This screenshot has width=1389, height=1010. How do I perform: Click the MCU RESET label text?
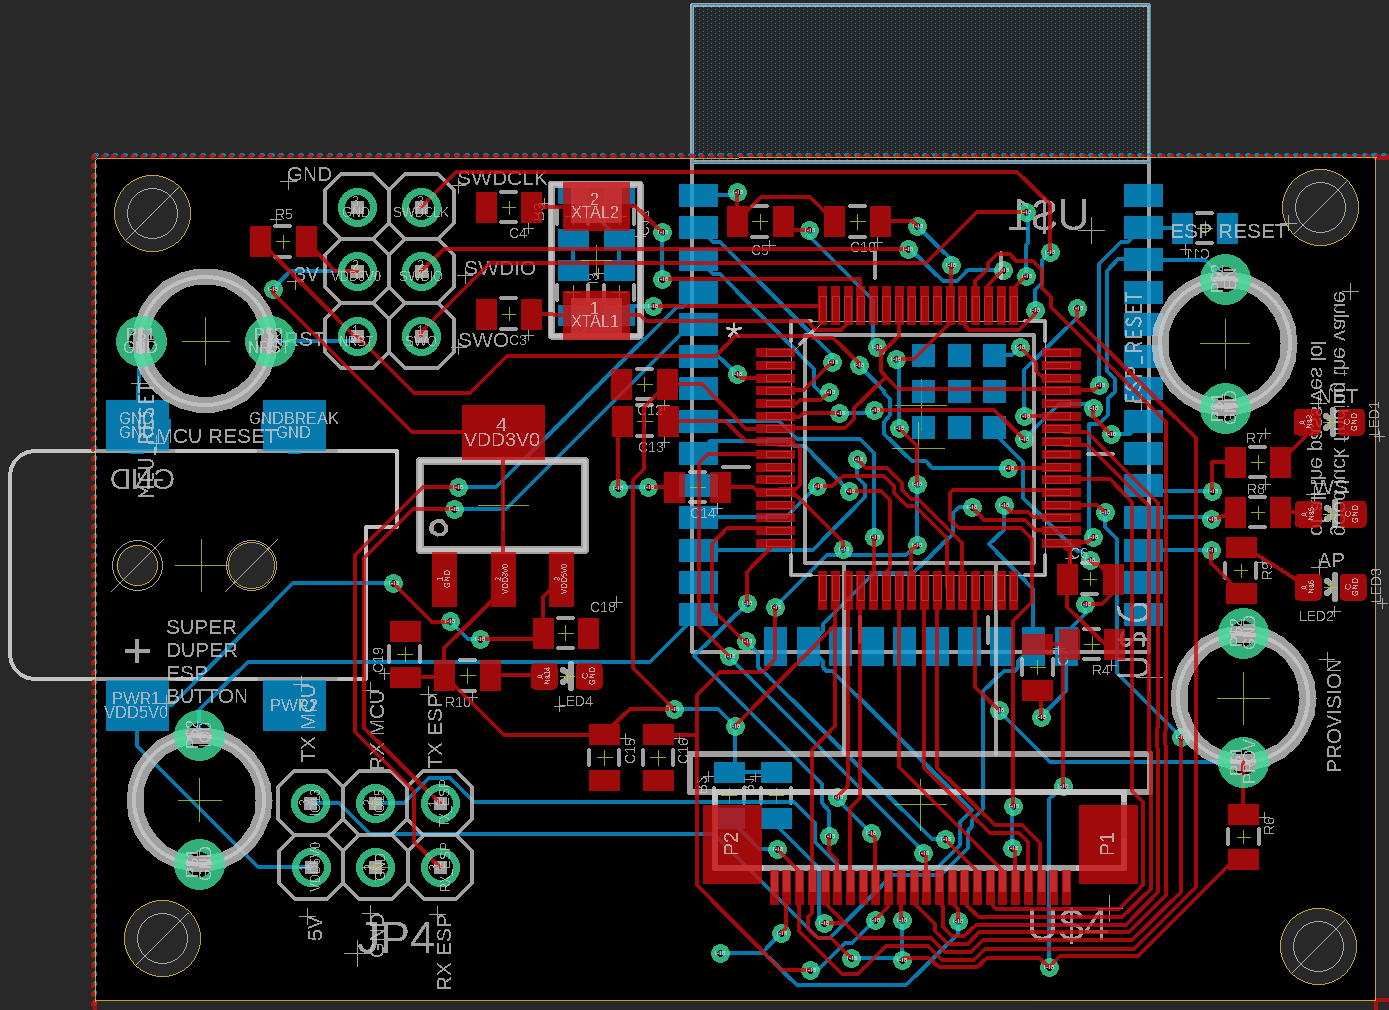tap(216, 436)
